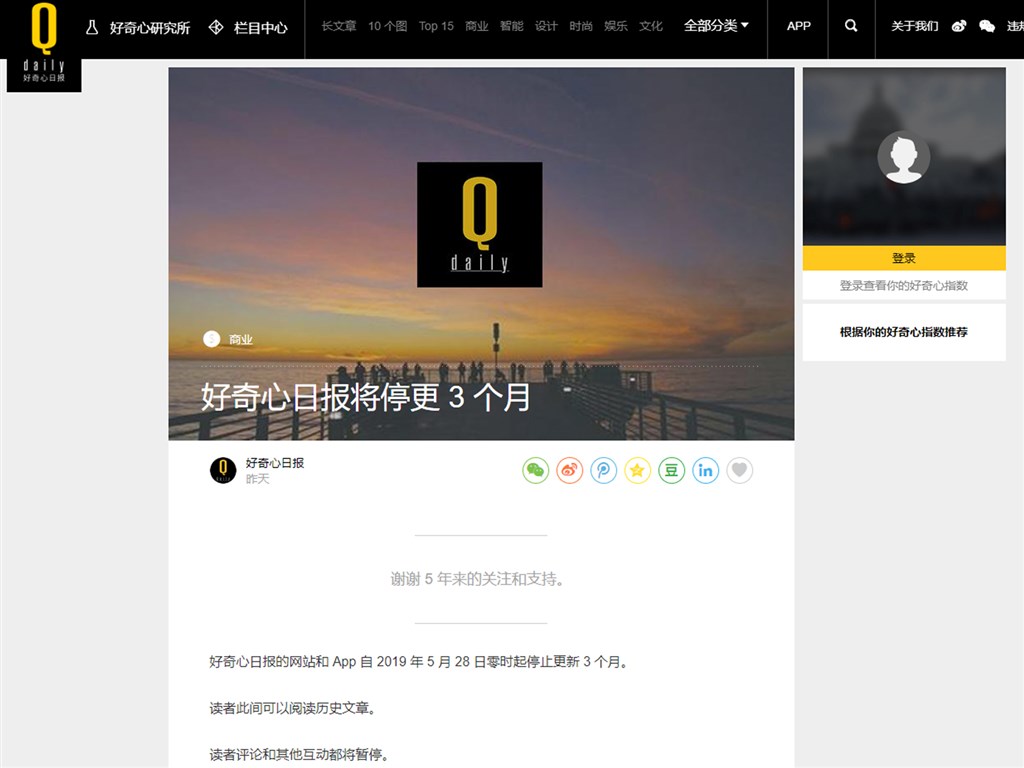Screen dimensions: 1024x768
Task: Click the flask icon beside 好奇心研究所
Action: point(92,27)
